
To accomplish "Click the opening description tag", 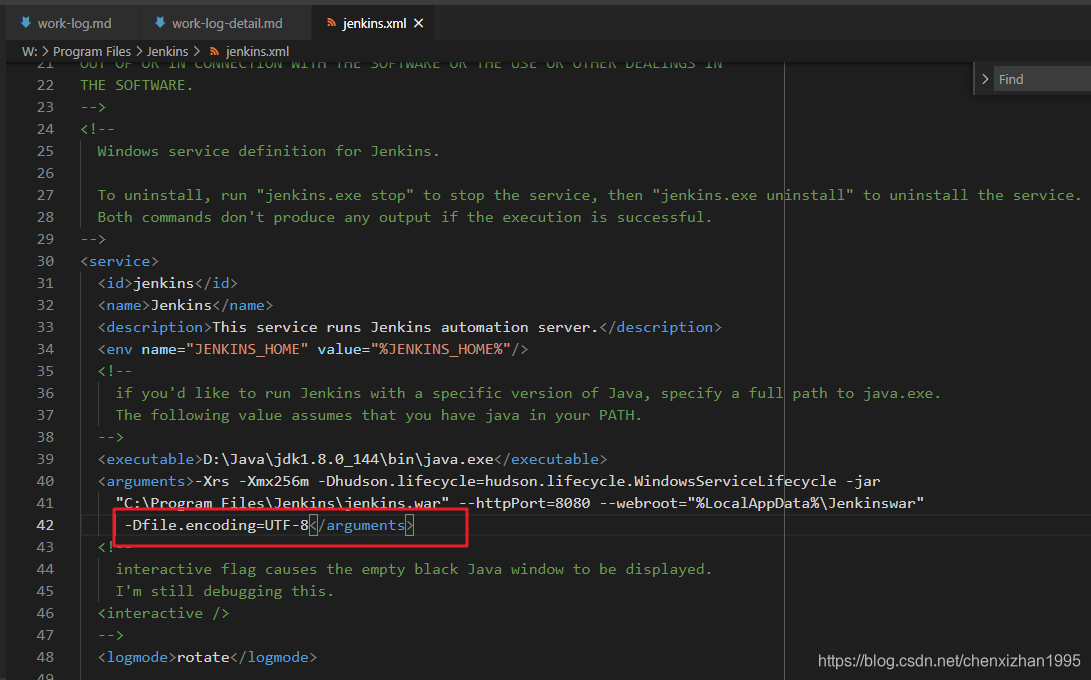I will click(154, 327).
